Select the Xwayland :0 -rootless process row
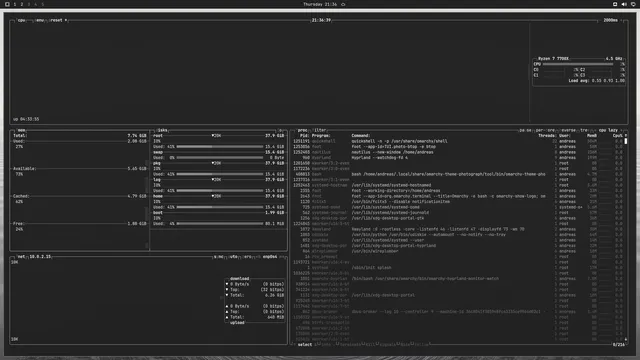Screen dimensions: 640x360 [x=458, y=229]
